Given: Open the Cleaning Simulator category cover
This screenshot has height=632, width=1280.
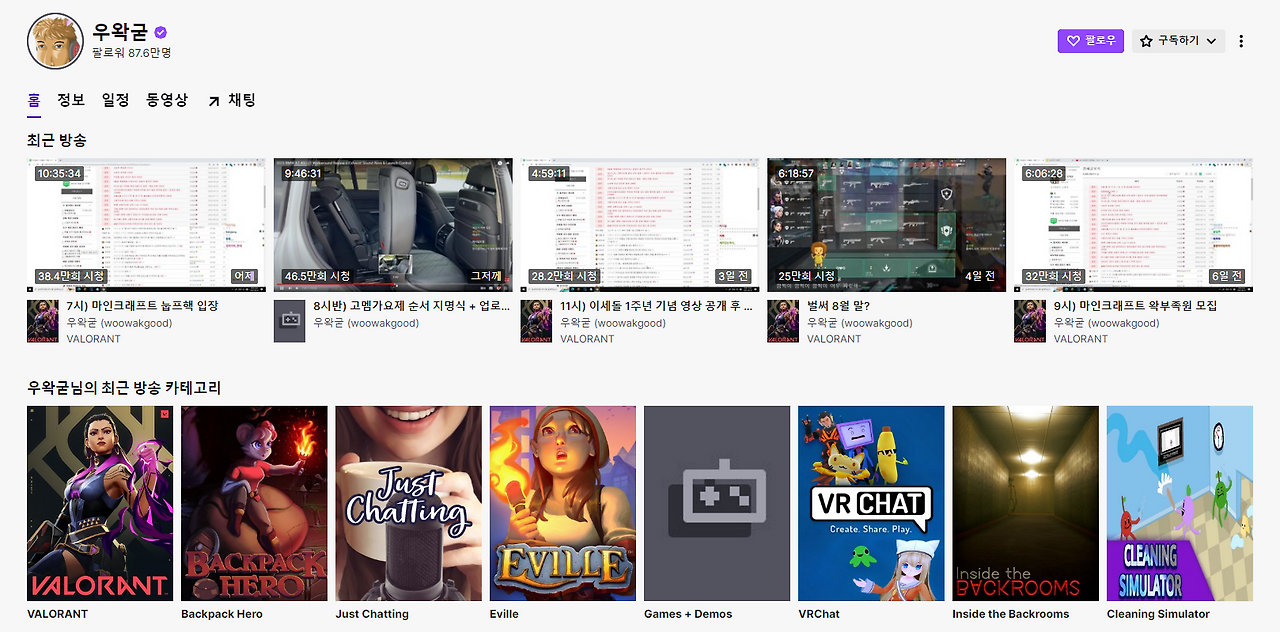Looking at the screenshot, I should coord(1180,503).
